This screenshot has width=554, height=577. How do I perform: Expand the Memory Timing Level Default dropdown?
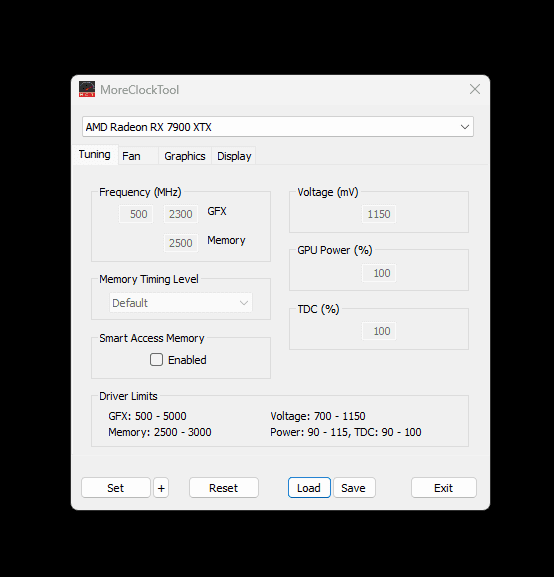tap(181, 303)
